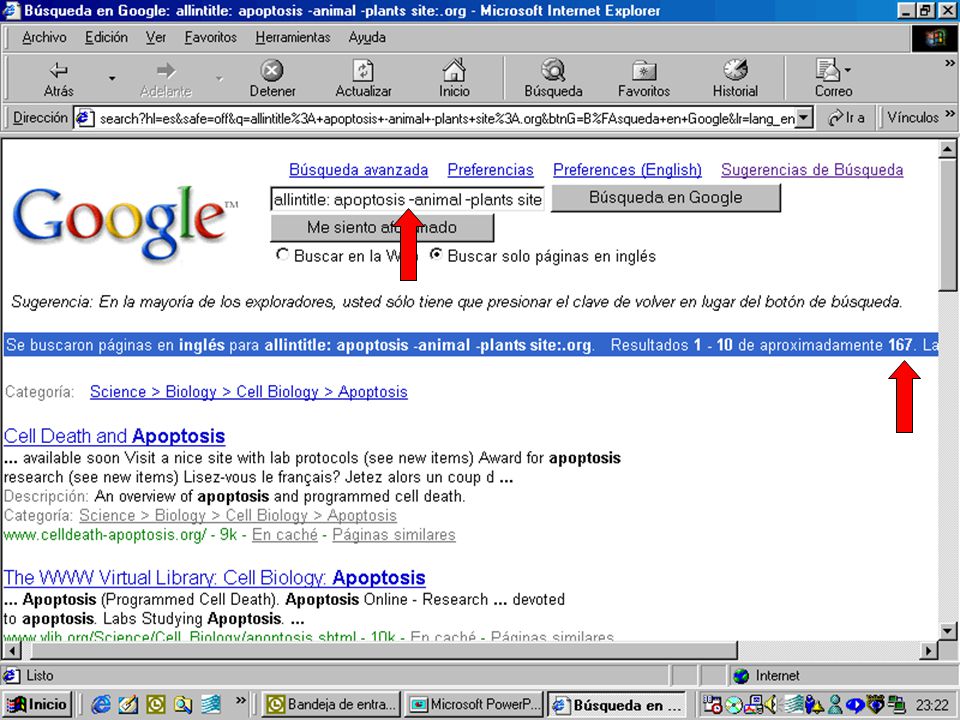Launch Internet Explorer from quick launch
960x720 pixels.
click(x=101, y=705)
